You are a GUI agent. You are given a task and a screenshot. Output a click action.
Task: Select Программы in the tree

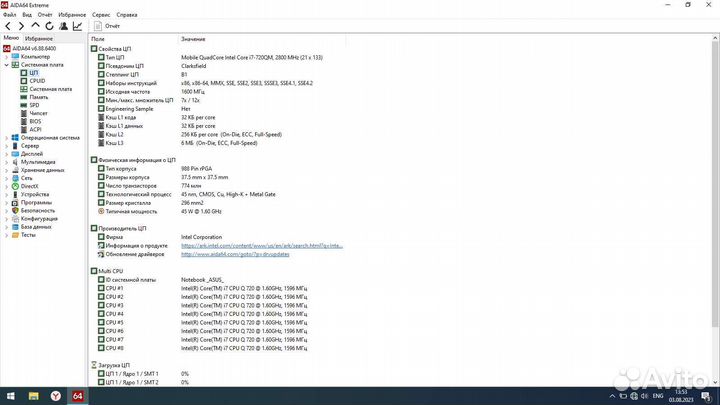pyautogui.click(x=36, y=202)
